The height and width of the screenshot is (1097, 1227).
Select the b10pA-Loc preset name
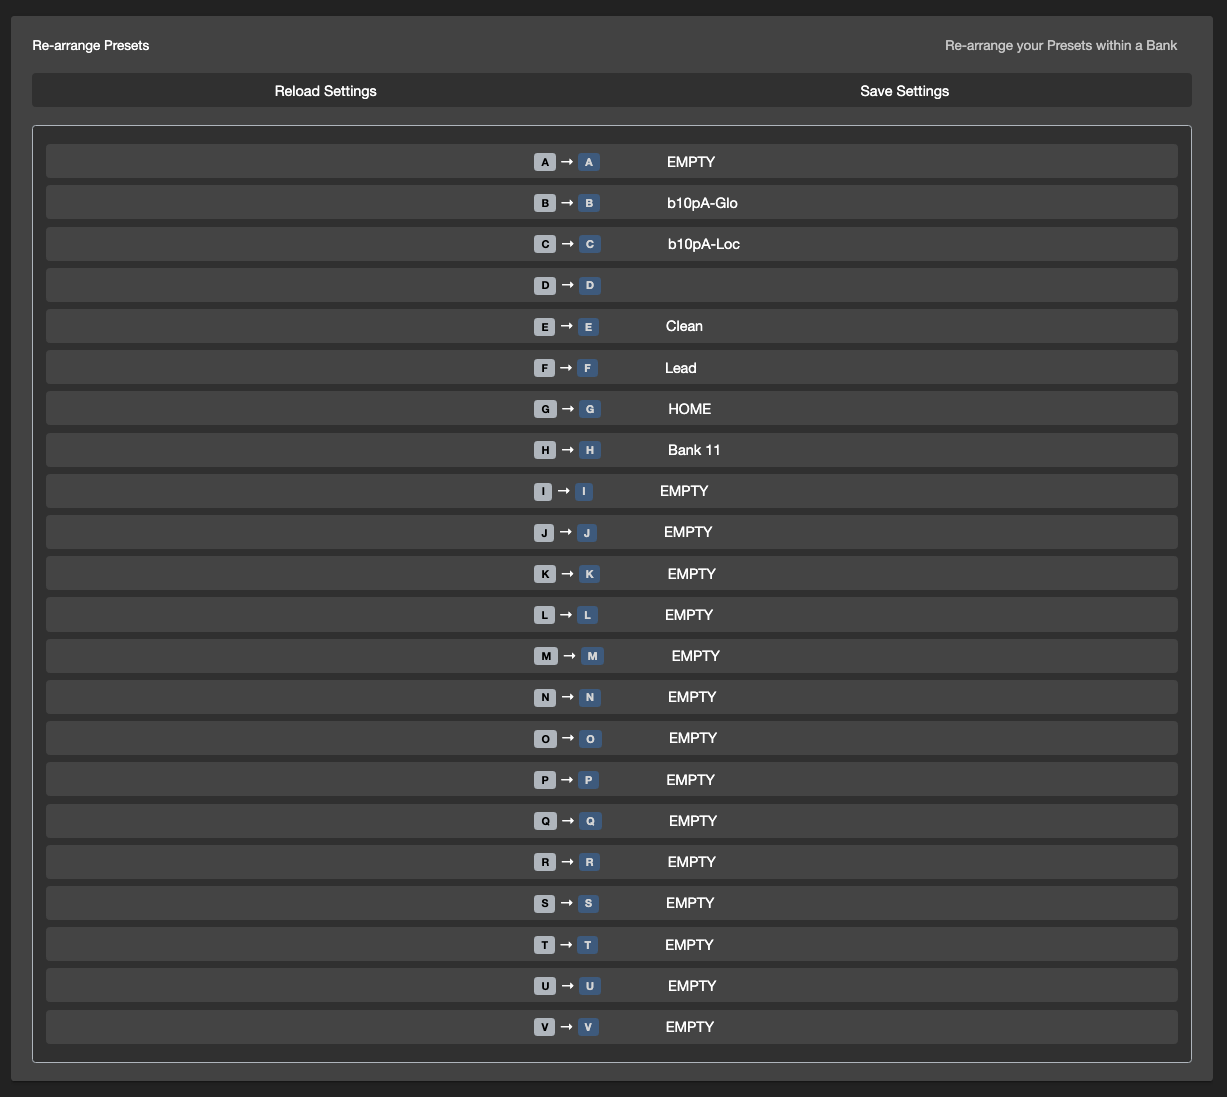[703, 244]
